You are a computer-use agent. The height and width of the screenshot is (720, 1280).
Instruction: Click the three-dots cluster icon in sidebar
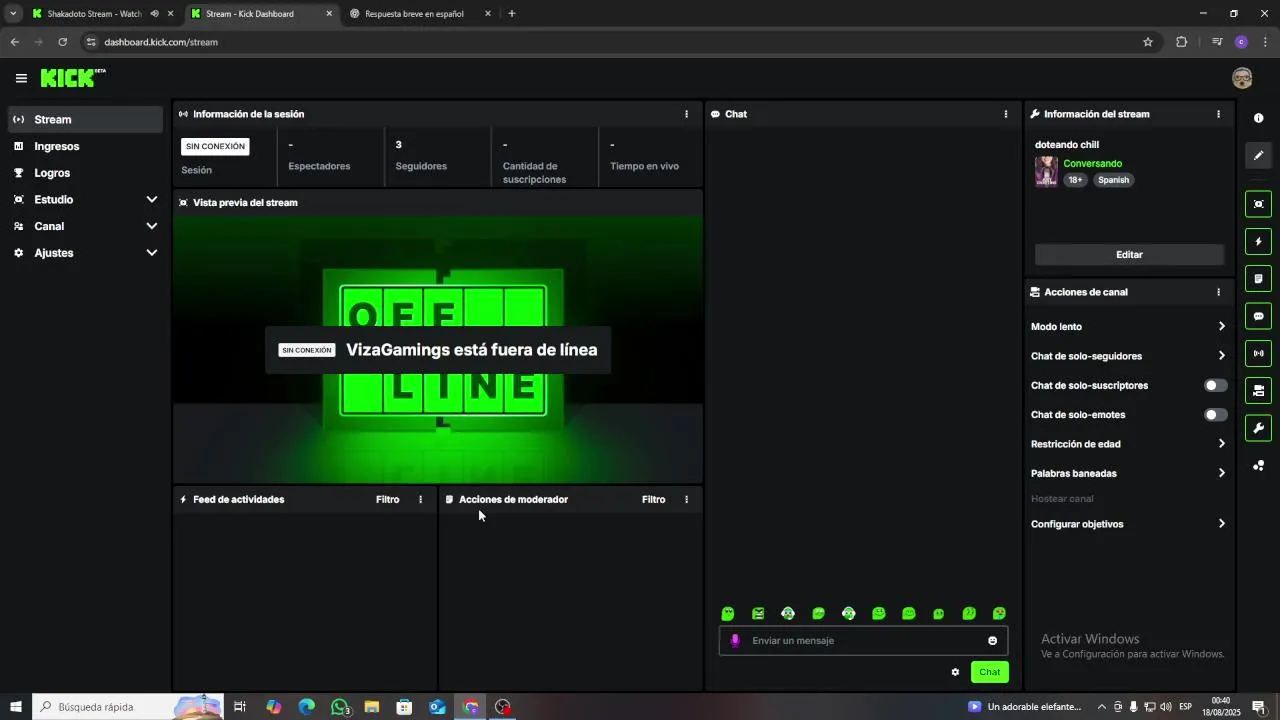(x=1258, y=466)
